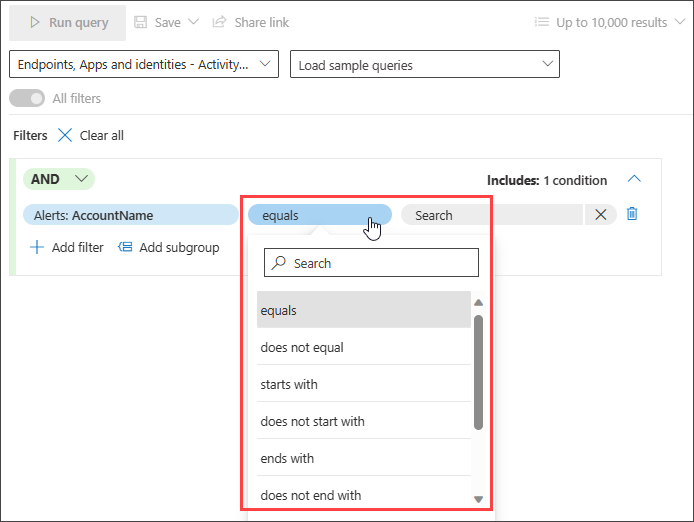Viewport: 694px width, 522px height.
Task: Click the Filters label
Action: pos(30,135)
